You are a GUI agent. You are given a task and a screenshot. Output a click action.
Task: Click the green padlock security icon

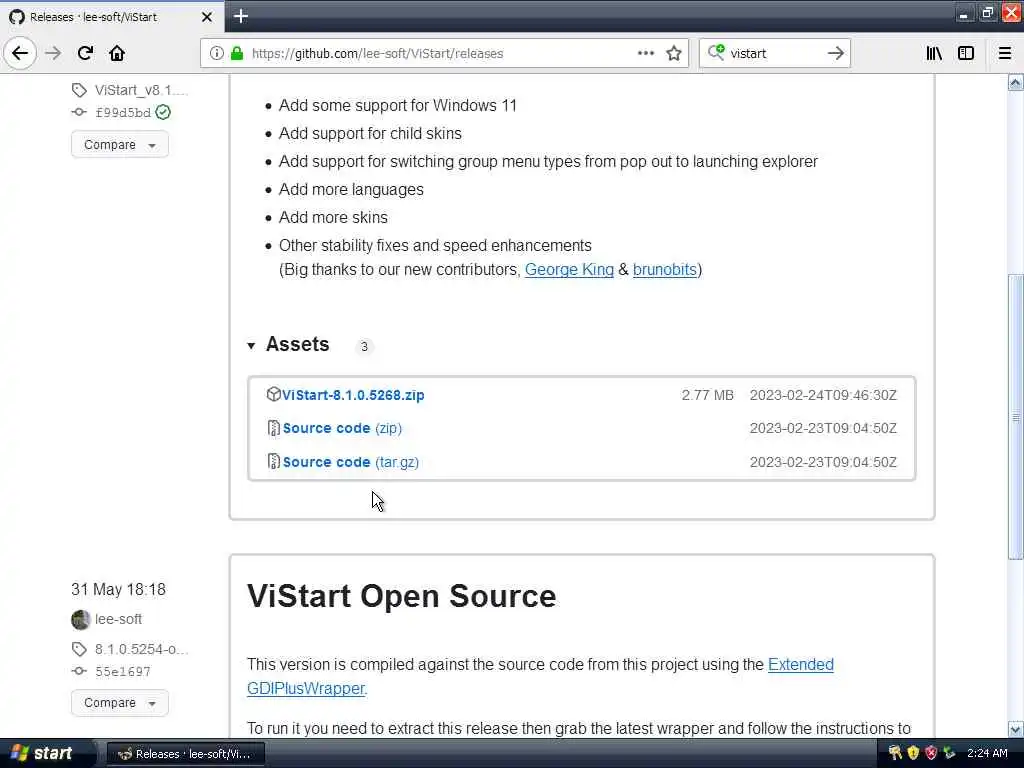tap(237, 54)
